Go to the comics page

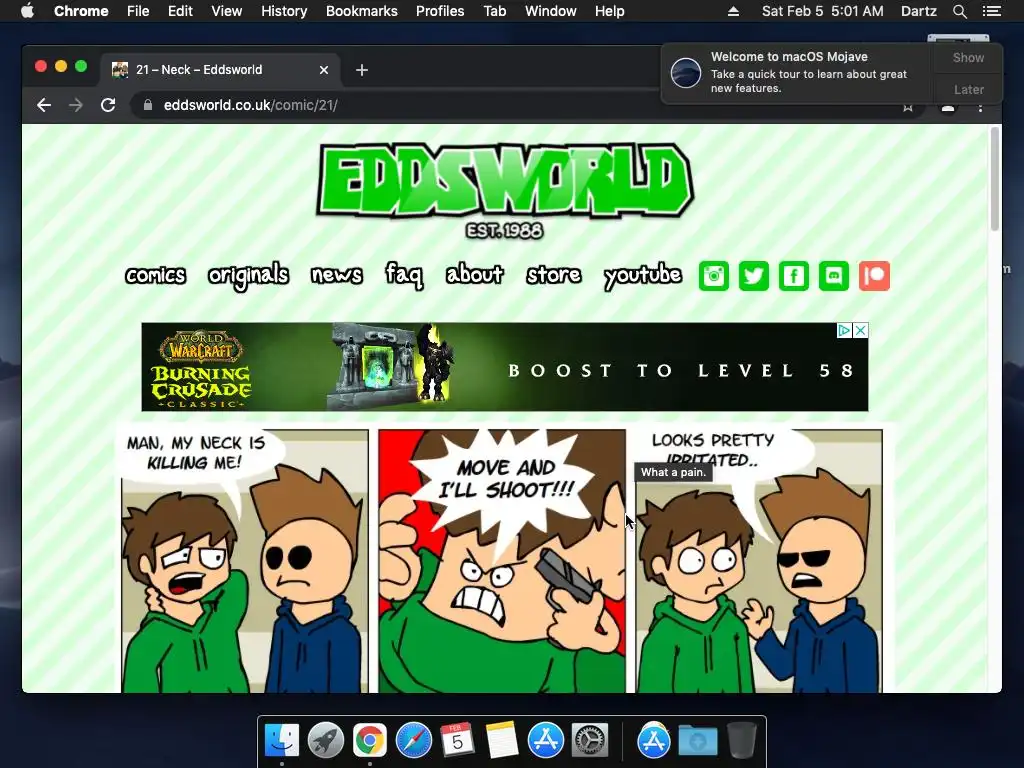[155, 275]
